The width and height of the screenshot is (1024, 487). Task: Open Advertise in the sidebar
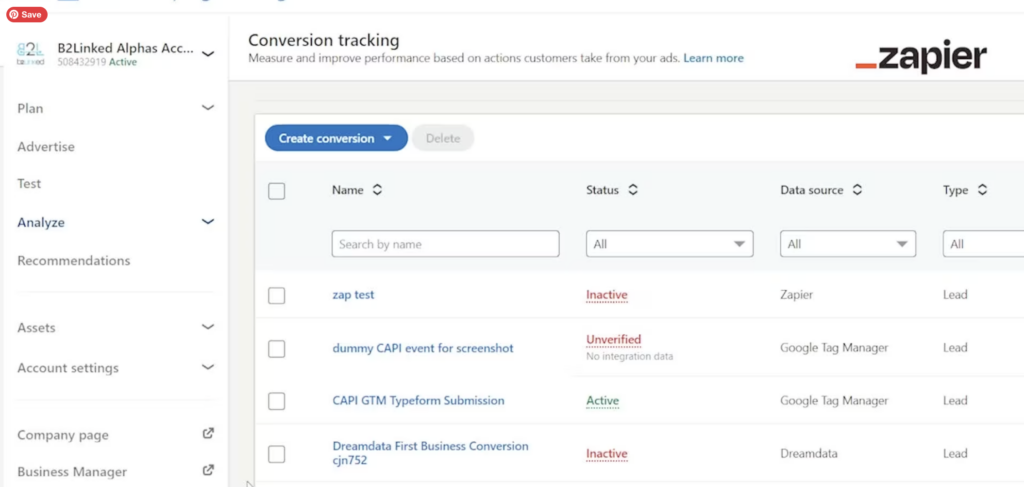click(x=46, y=147)
